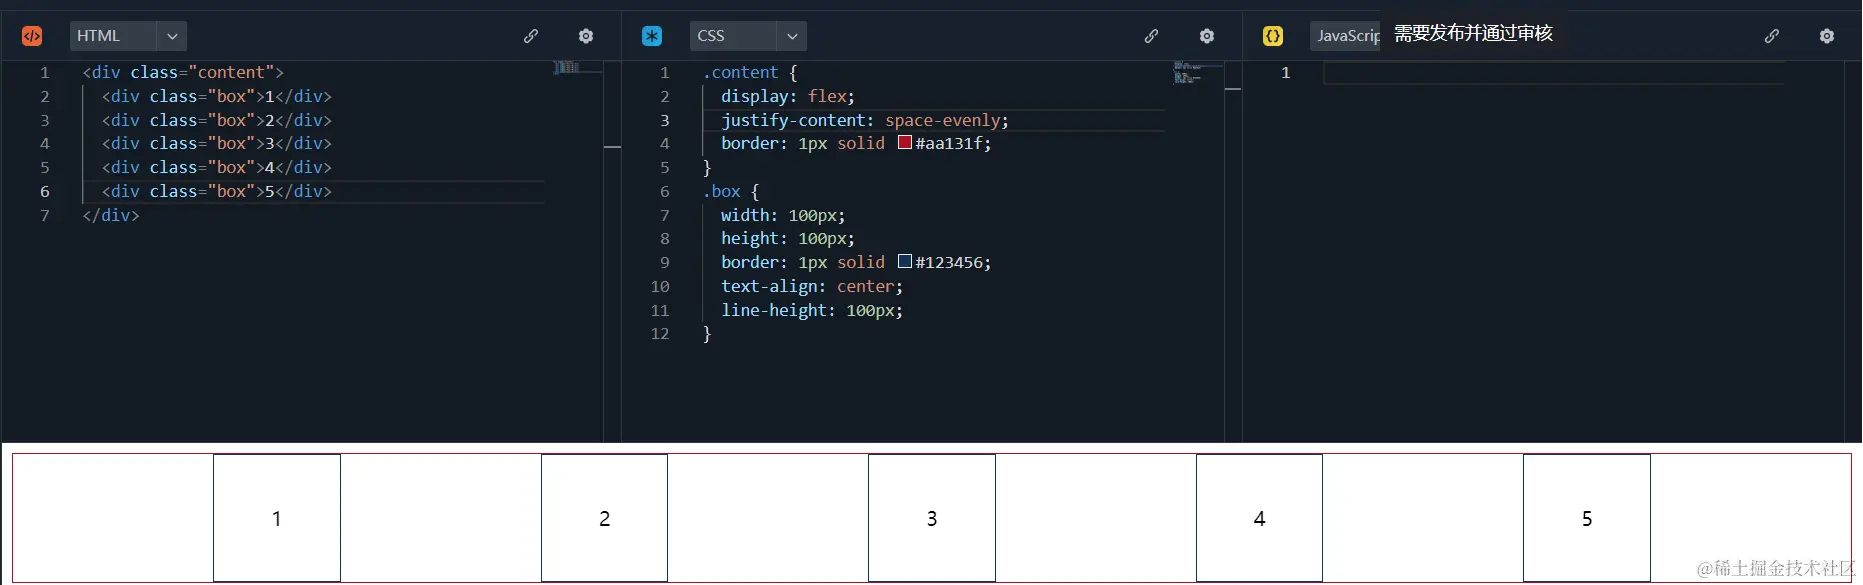This screenshot has width=1863, height=585.
Task: Click the HTML panel logo icon
Action: pos(32,36)
